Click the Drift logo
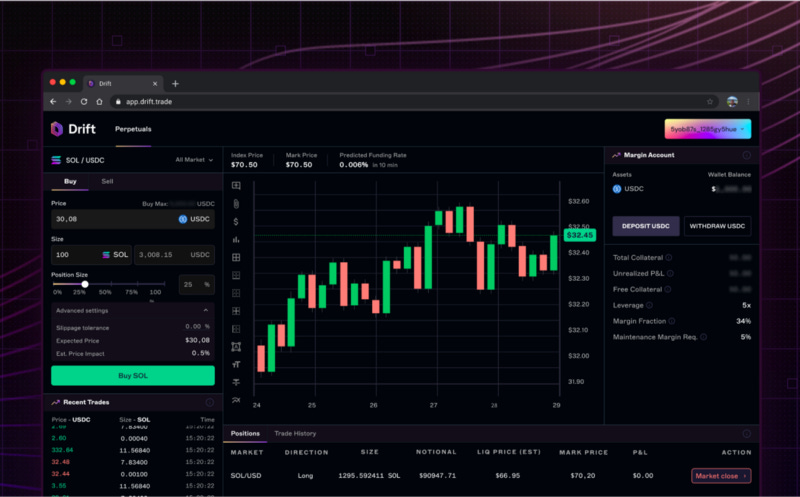800x497 pixels. 73,129
